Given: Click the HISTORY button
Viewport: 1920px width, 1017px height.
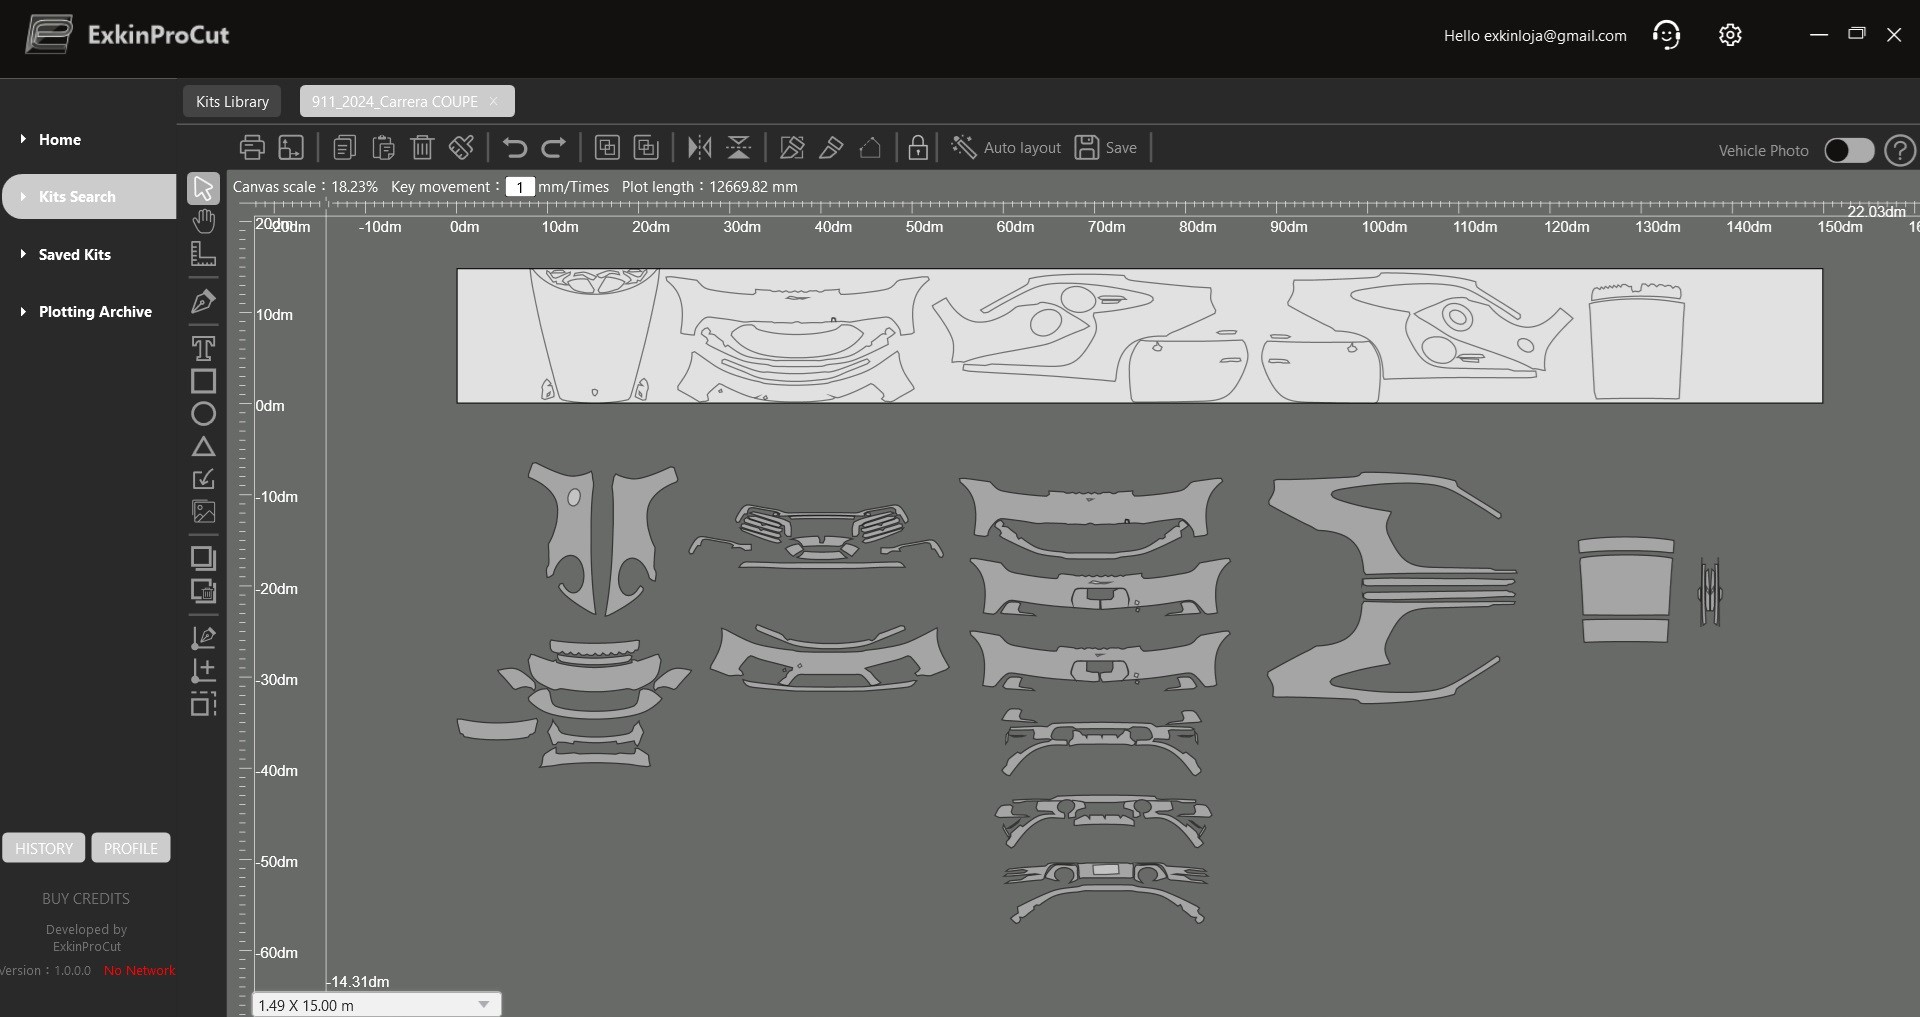Looking at the screenshot, I should tap(44, 848).
